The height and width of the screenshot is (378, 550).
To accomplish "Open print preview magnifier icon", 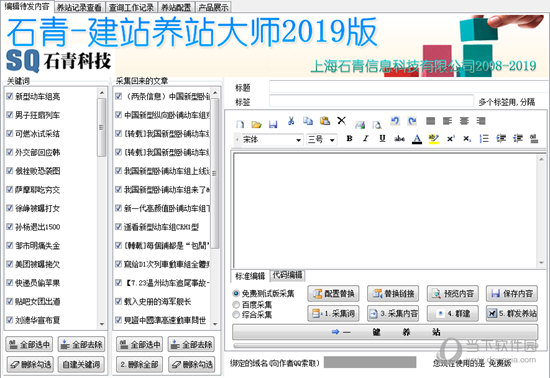I will coord(377,124).
